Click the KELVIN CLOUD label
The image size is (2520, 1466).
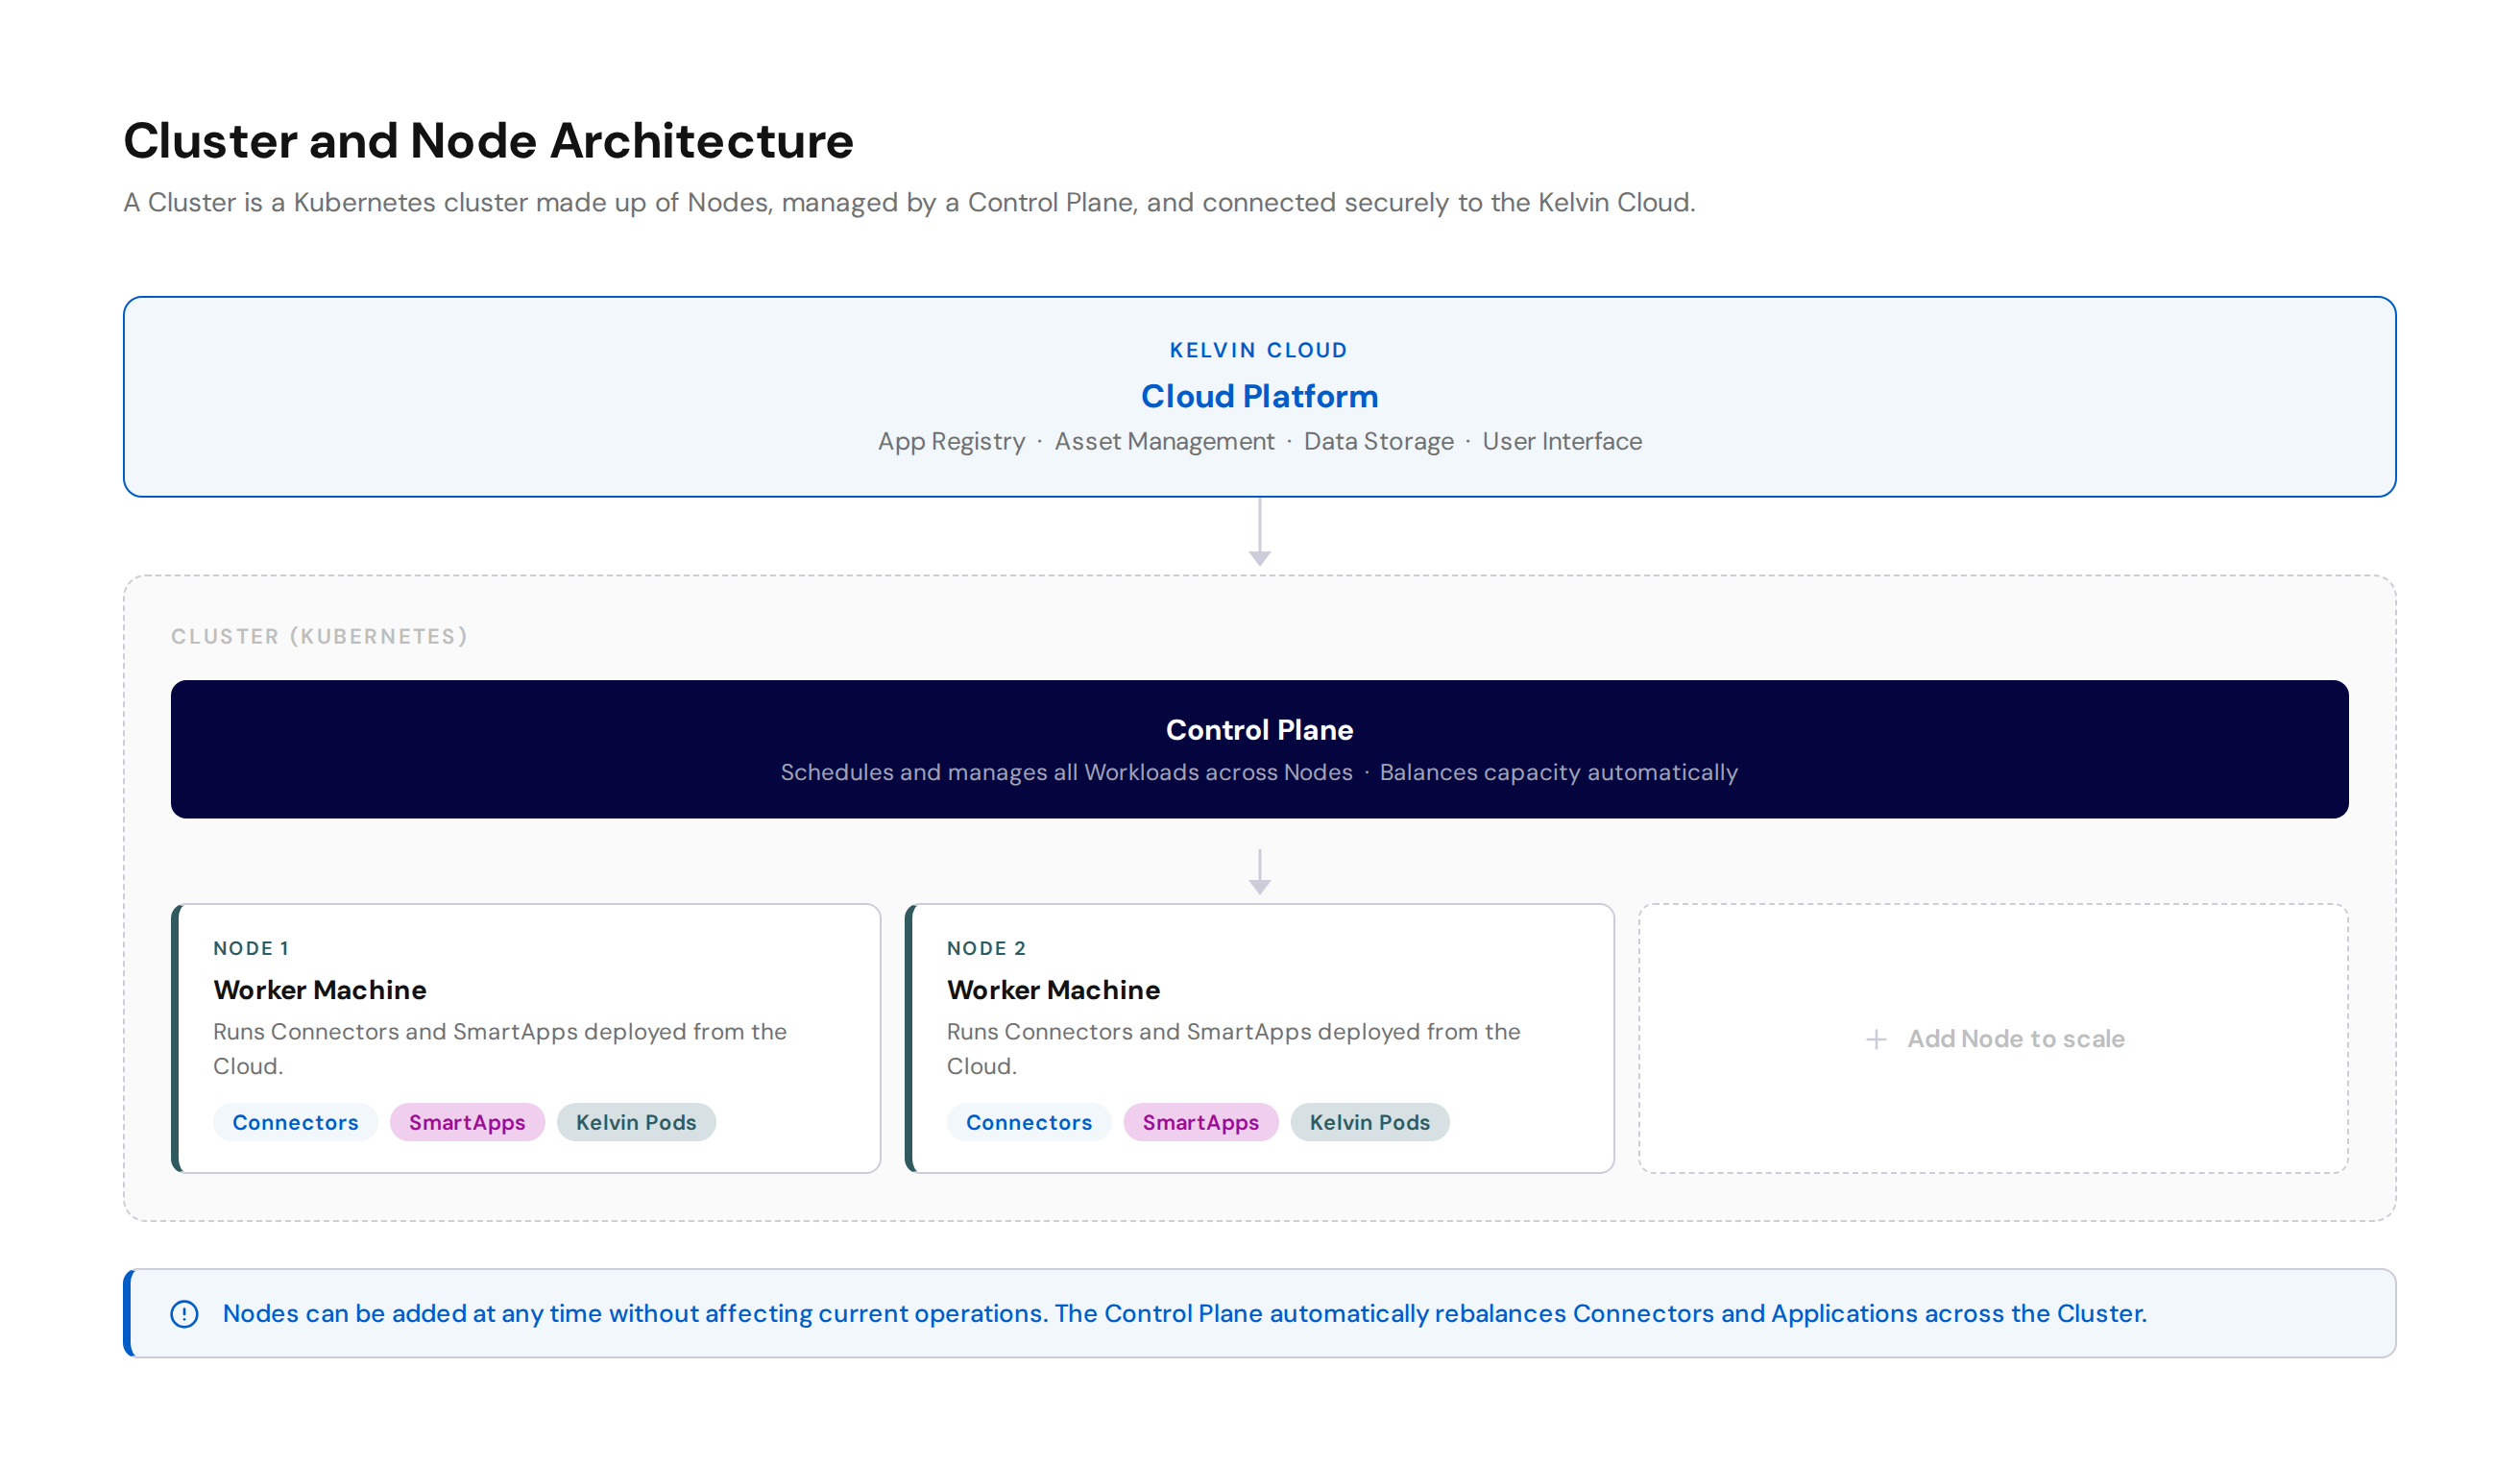click(x=1259, y=350)
